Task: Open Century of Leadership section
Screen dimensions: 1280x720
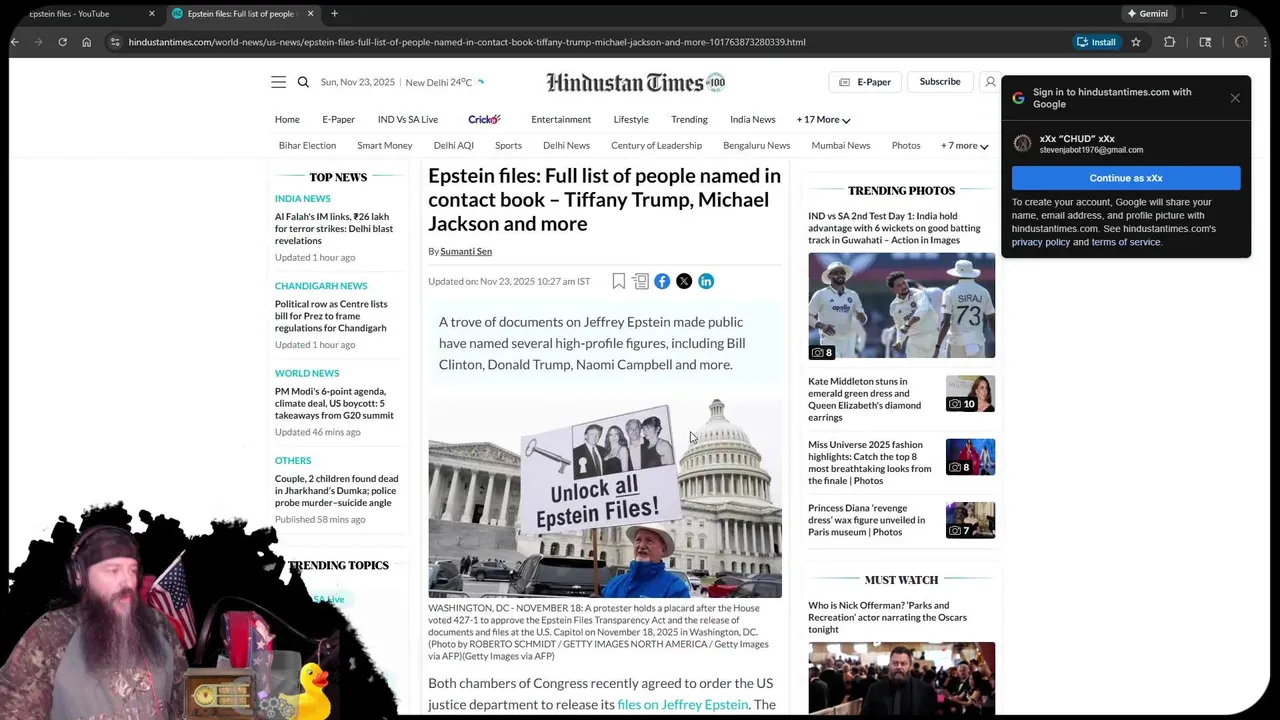Action: pos(656,145)
